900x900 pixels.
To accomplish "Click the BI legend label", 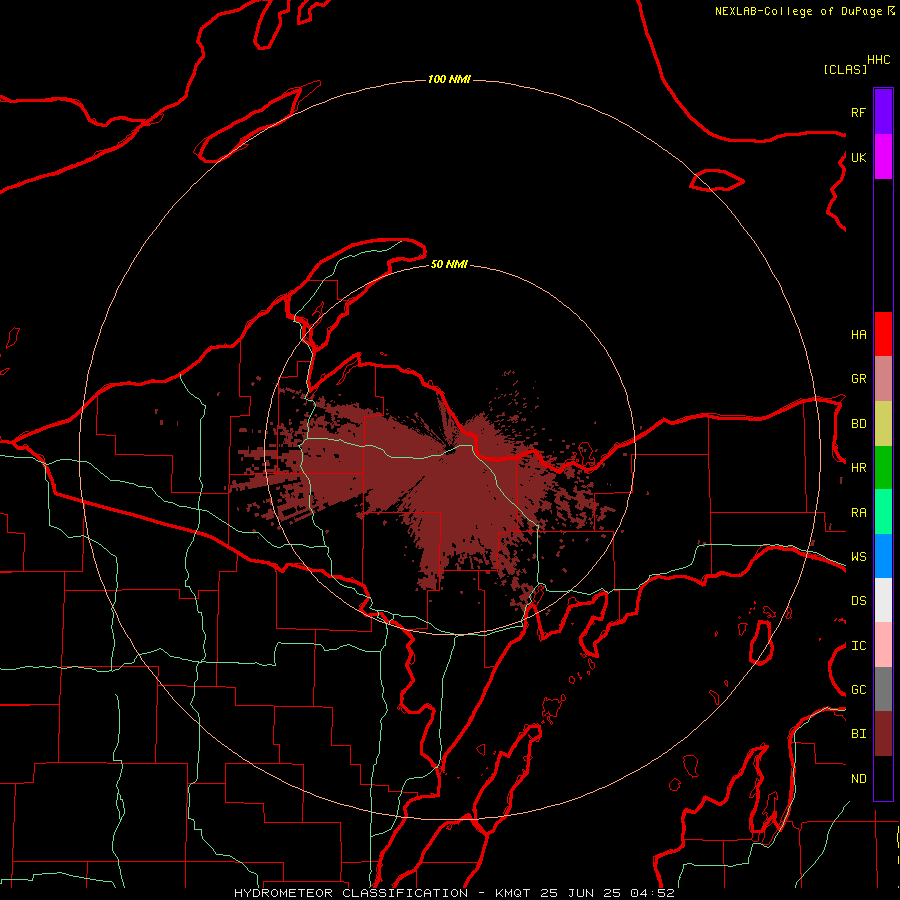I will click(858, 734).
